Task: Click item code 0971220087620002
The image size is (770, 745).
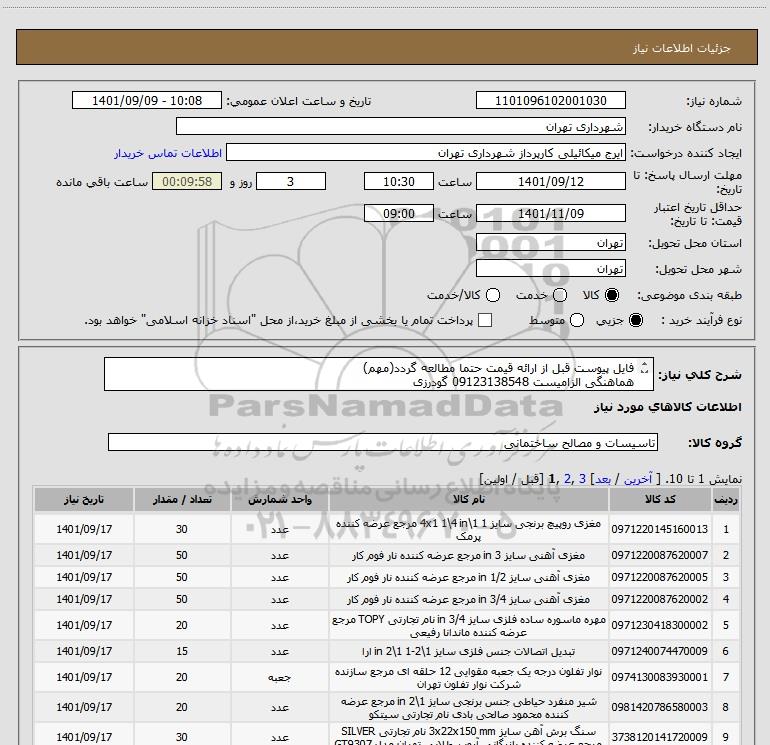Action: pyautogui.click(x=660, y=599)
